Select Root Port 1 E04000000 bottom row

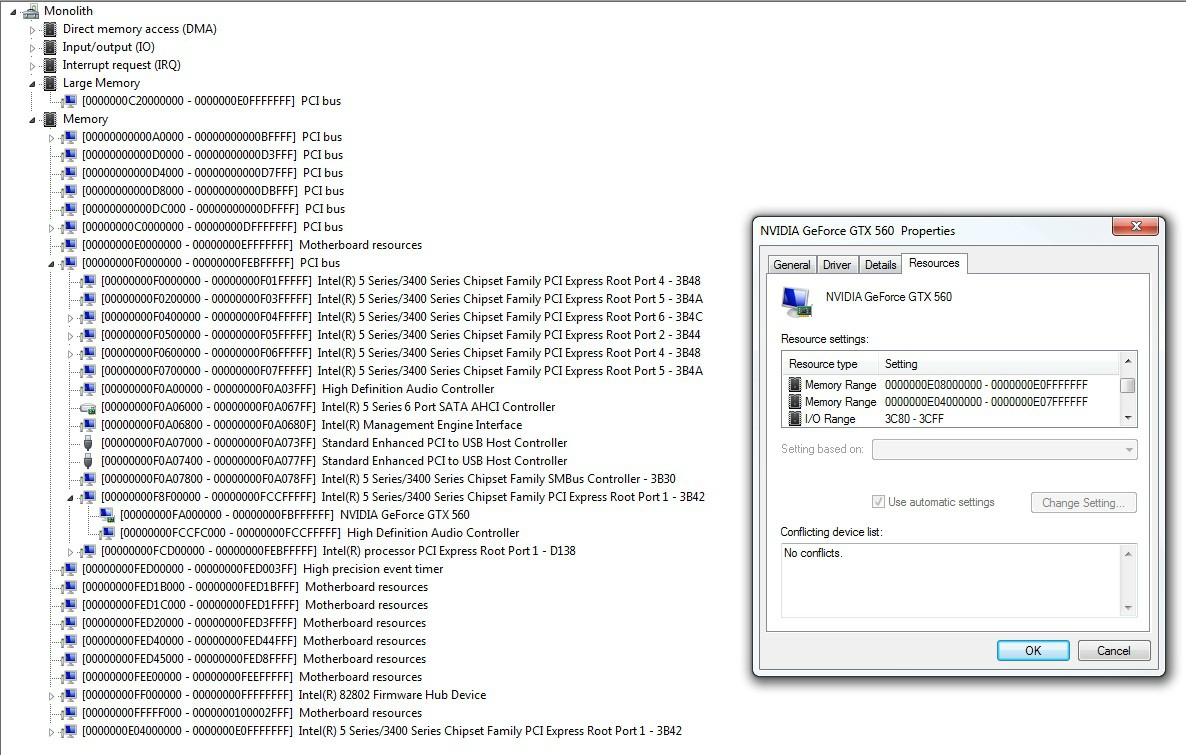382,732
